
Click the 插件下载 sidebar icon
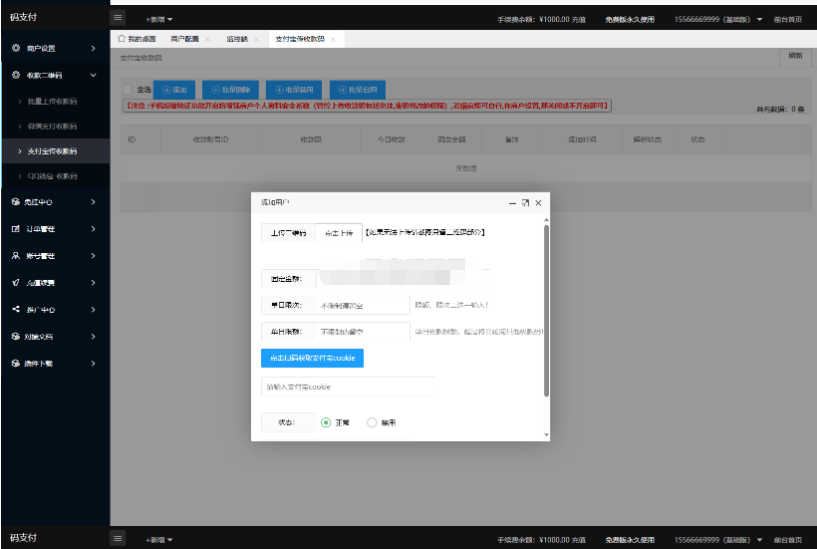[16, 363]
